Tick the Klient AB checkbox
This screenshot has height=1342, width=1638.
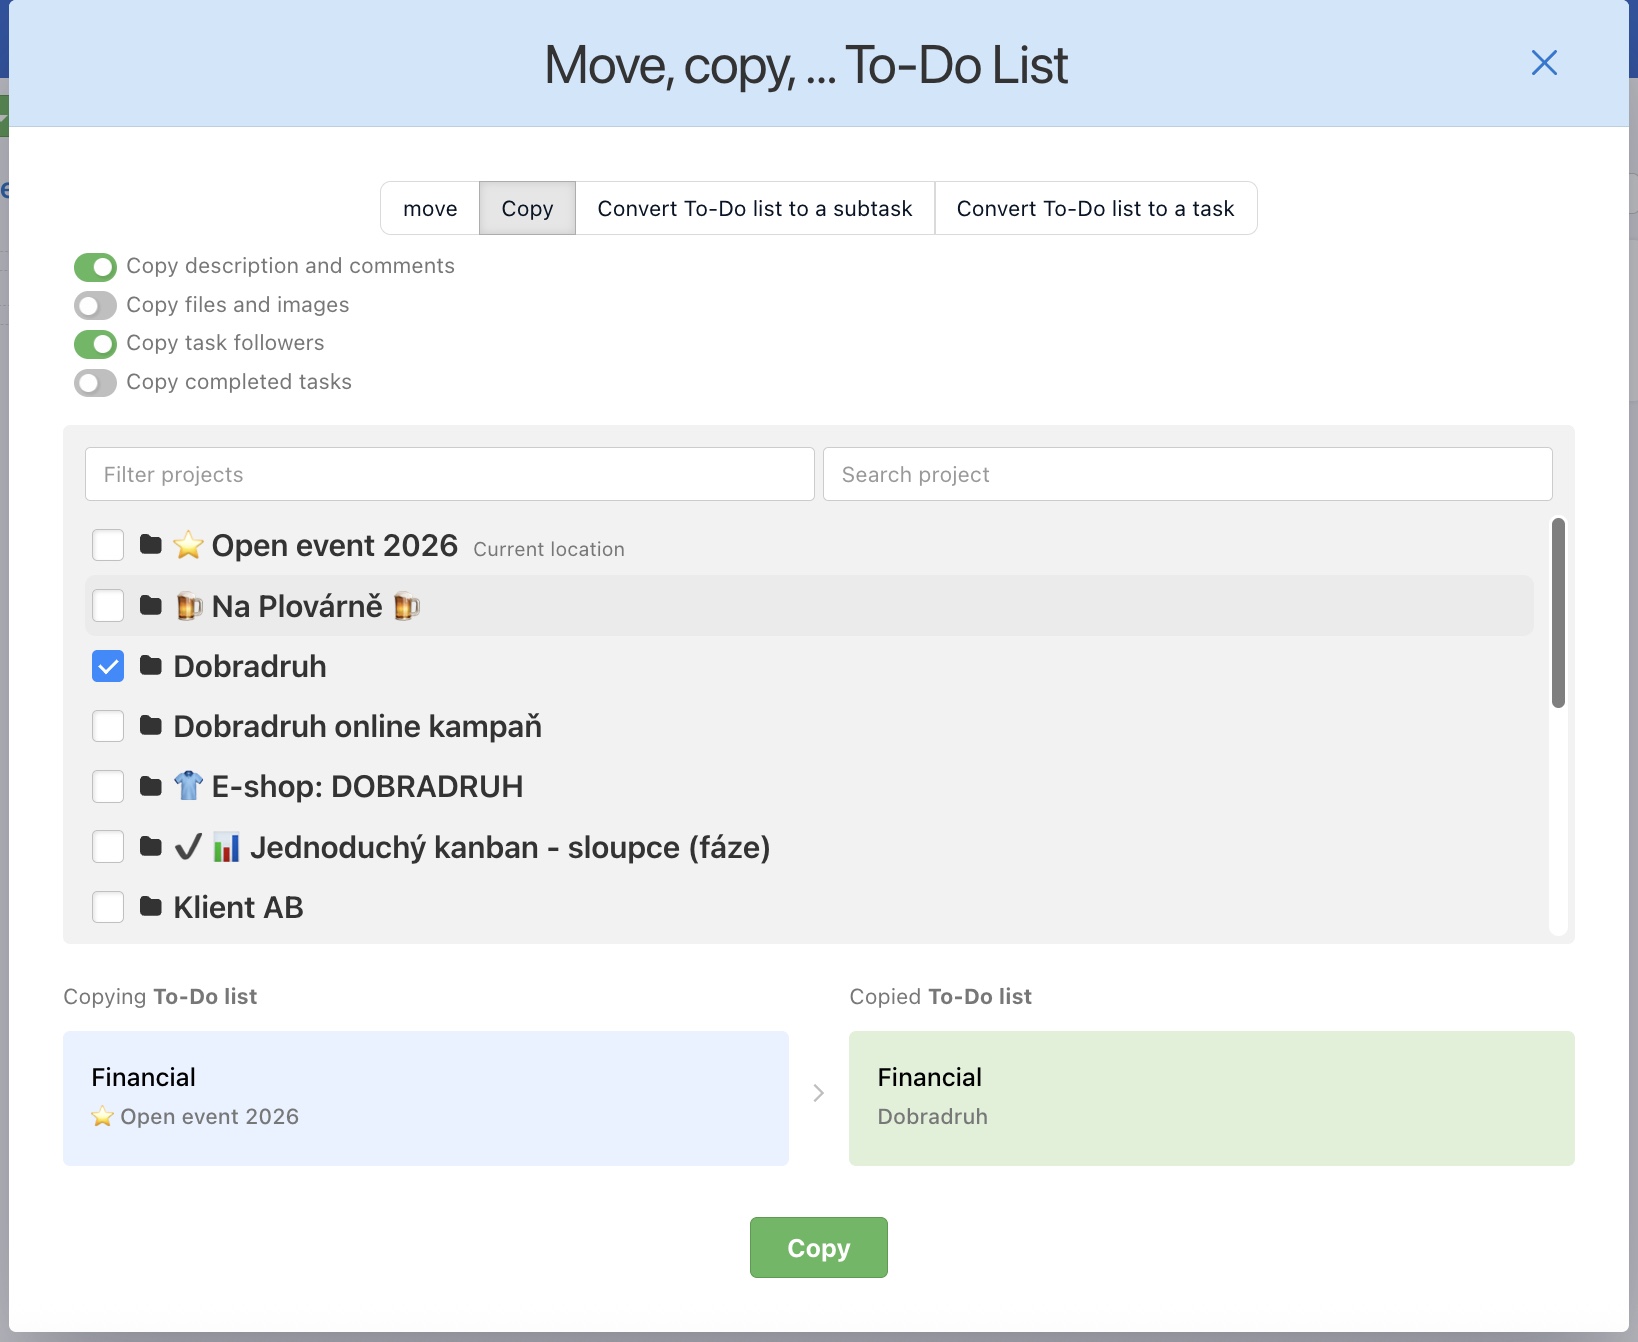click(x=108, y=907)
